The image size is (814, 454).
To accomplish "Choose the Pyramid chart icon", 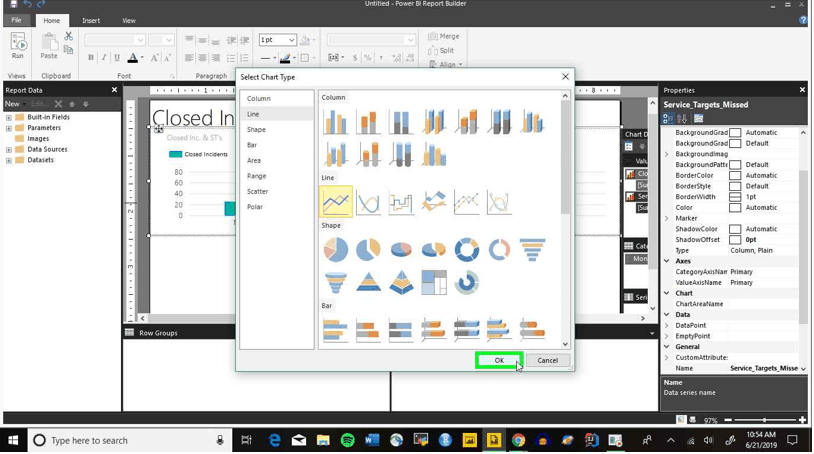I will click(368, 282).
